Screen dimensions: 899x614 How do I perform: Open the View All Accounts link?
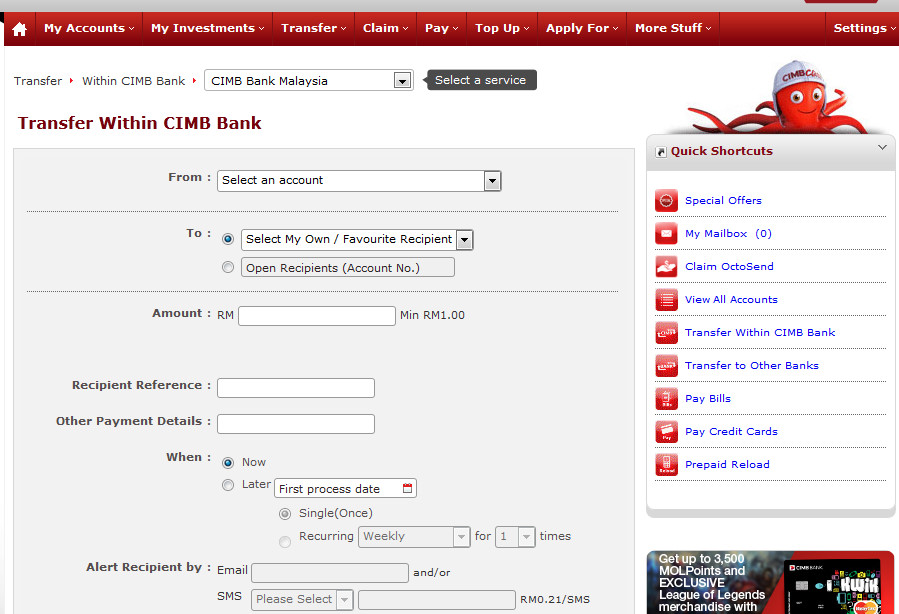pyautogui.click(x=731, y=299)
